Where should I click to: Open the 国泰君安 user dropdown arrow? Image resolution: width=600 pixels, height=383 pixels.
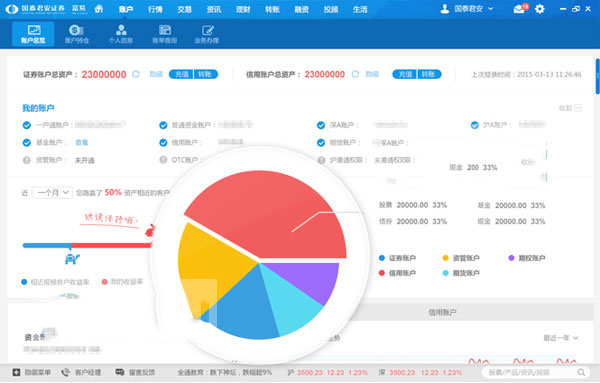click(x=491, y=9)
